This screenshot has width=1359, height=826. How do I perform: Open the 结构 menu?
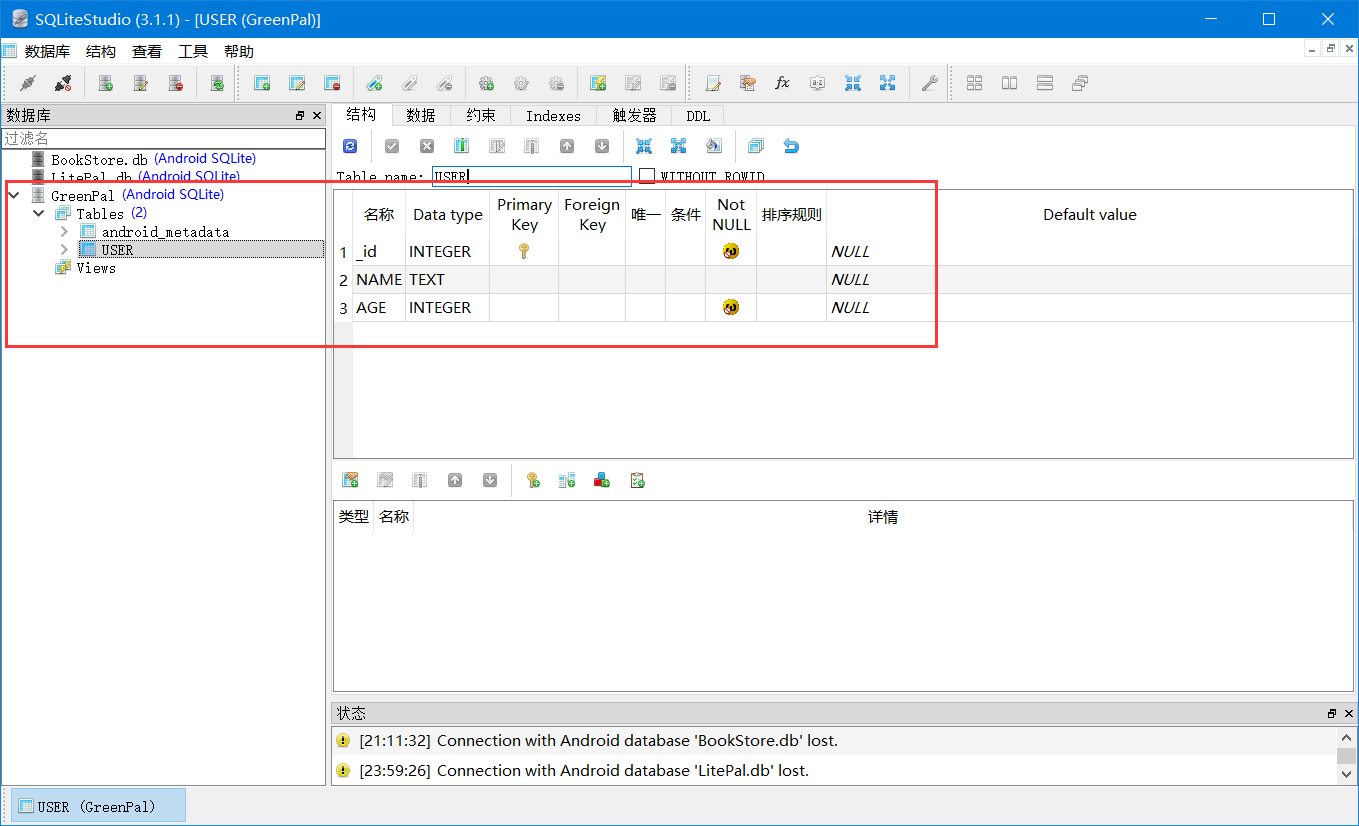[101, 52]
